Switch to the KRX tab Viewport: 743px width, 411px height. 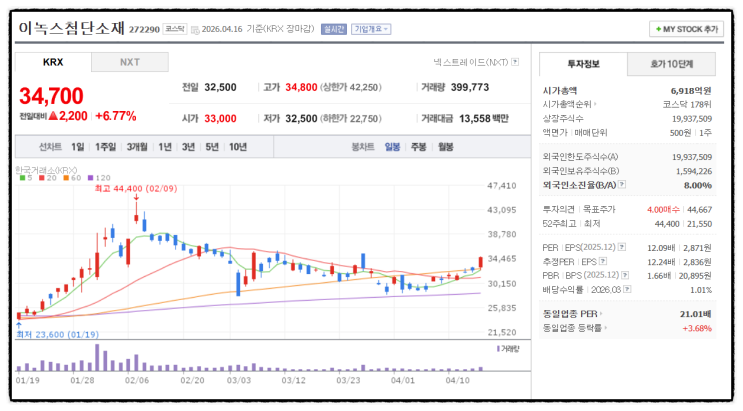click(x=53, y=62)
